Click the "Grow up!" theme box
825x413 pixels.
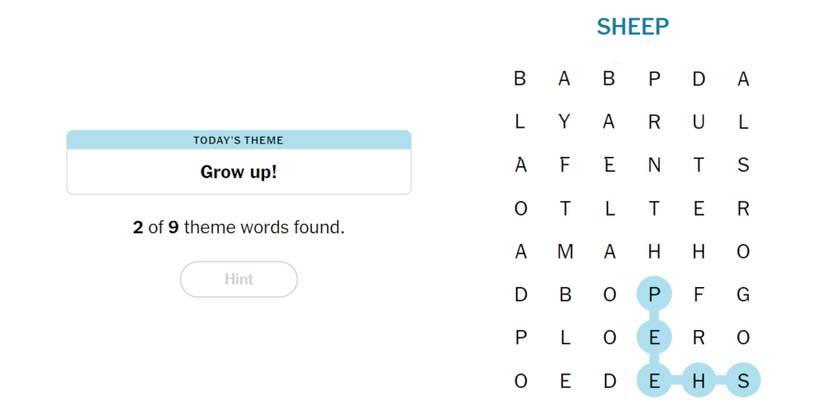(239, 171)
